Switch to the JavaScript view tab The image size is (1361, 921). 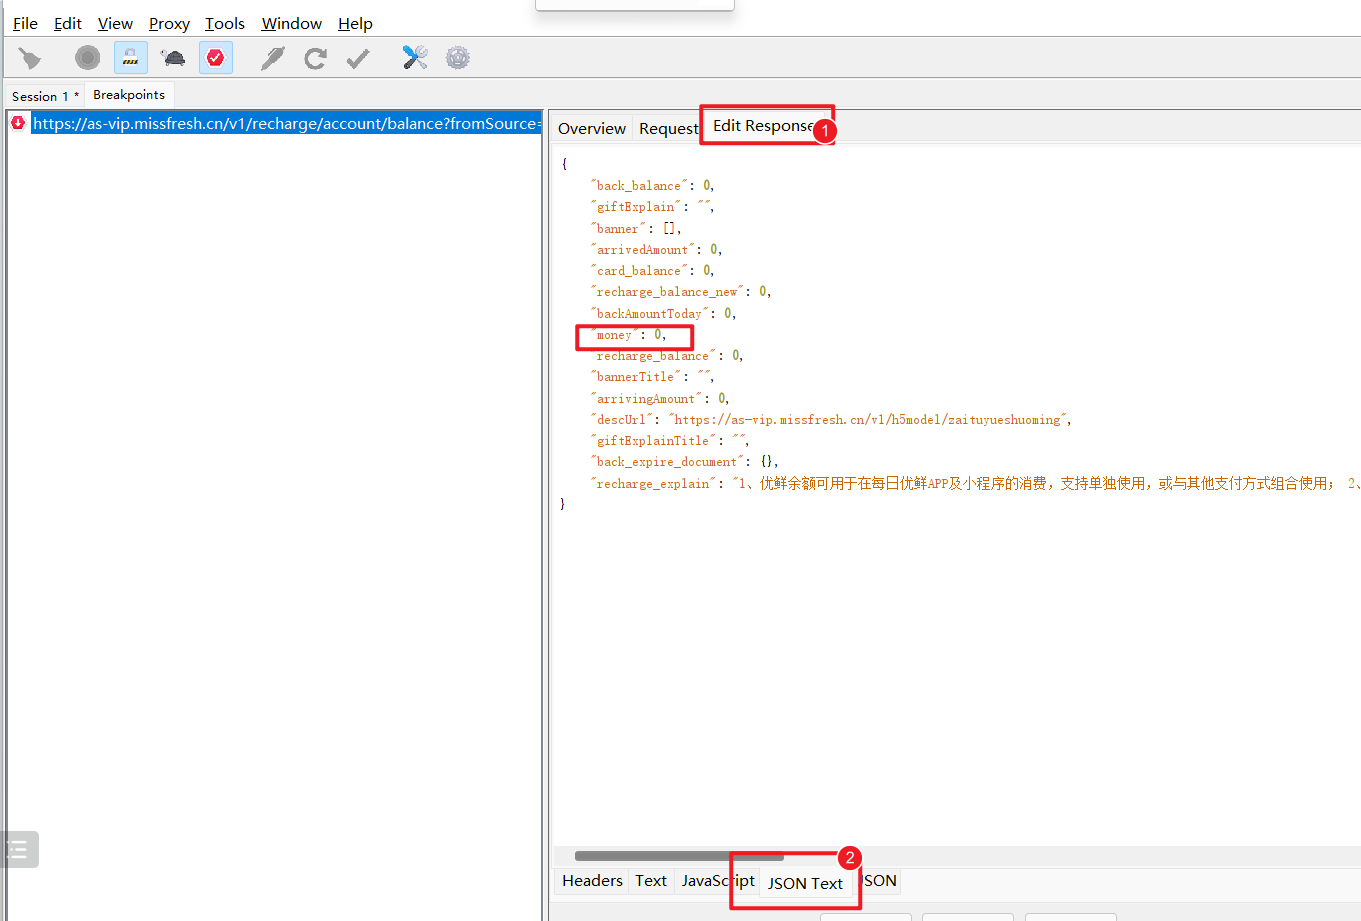pyautogui.click(x=718, y=881)
